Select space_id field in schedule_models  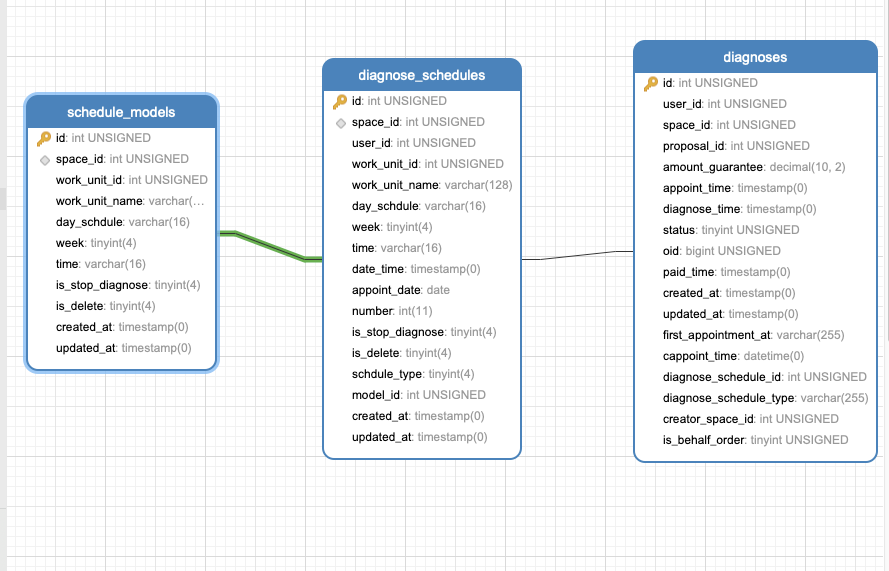click(x=121, y=159)
